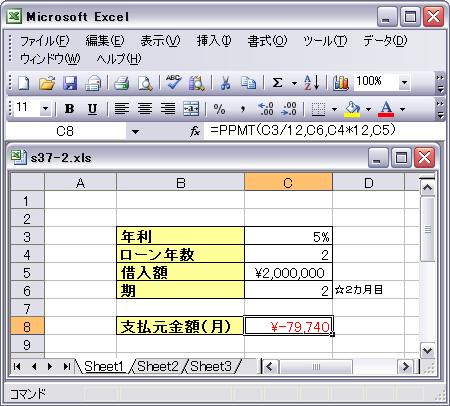Screen dimensions: 450x406
Task: Expand the Name Box dropdown arrow
Action: pos(135,132)
